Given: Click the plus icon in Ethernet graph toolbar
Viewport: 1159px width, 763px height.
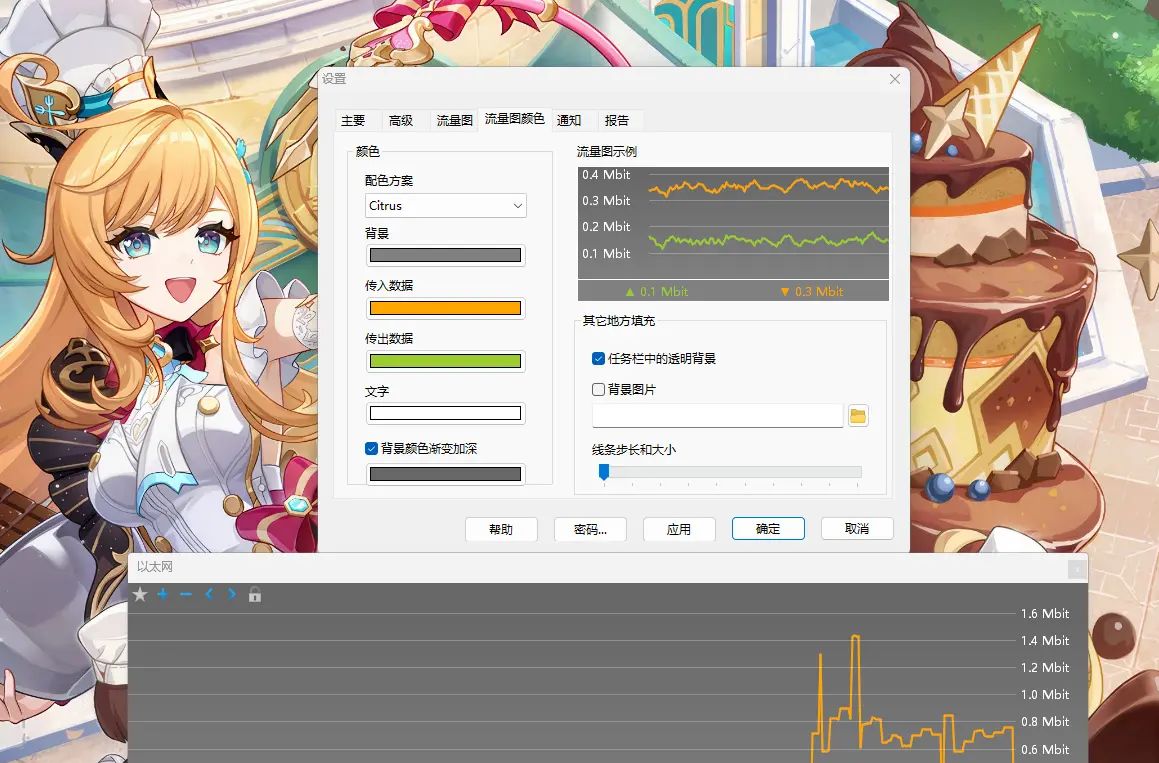Looking at the screenshot, I should [163, 594].
